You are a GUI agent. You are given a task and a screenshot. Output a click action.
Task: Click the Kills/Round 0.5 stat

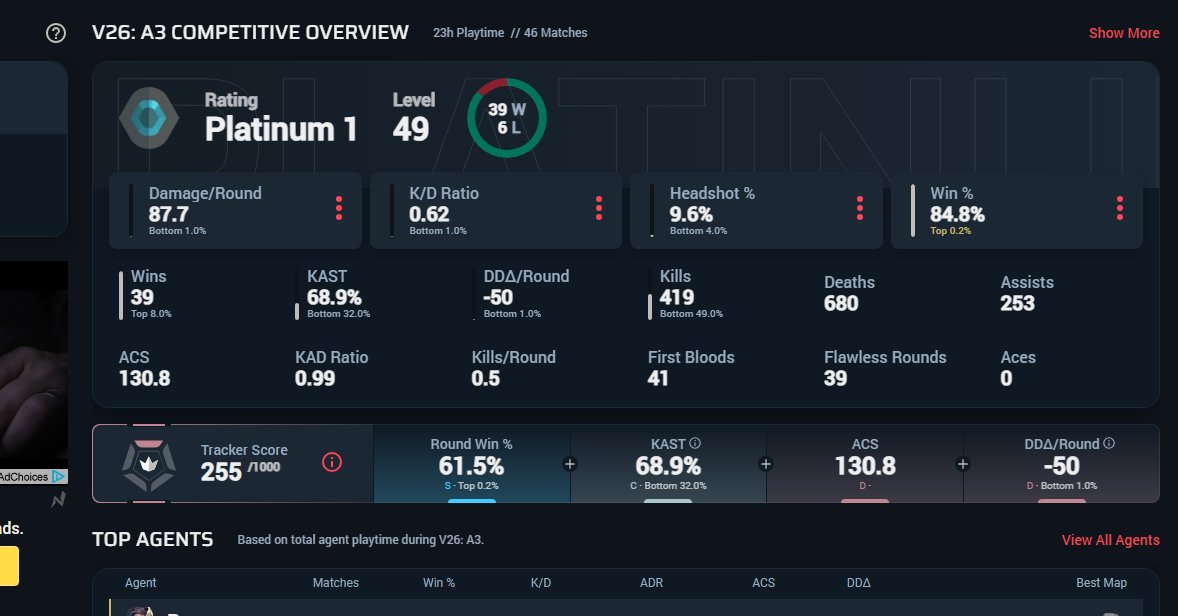[x=513, y=368]
